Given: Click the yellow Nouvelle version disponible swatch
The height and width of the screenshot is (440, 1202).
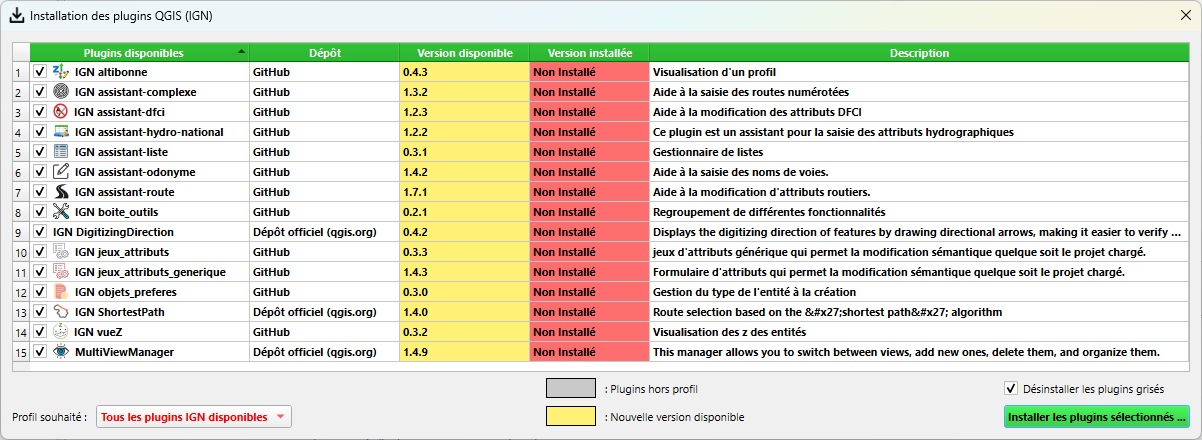Looking at the screenshot, I should point(570,417).
